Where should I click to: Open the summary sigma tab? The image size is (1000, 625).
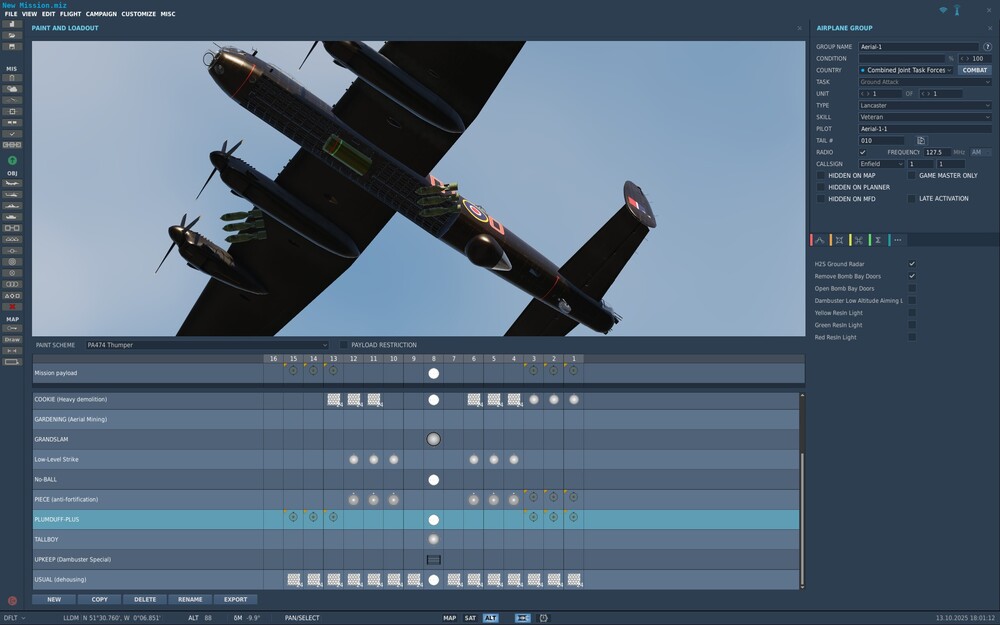tap(878, 240)
